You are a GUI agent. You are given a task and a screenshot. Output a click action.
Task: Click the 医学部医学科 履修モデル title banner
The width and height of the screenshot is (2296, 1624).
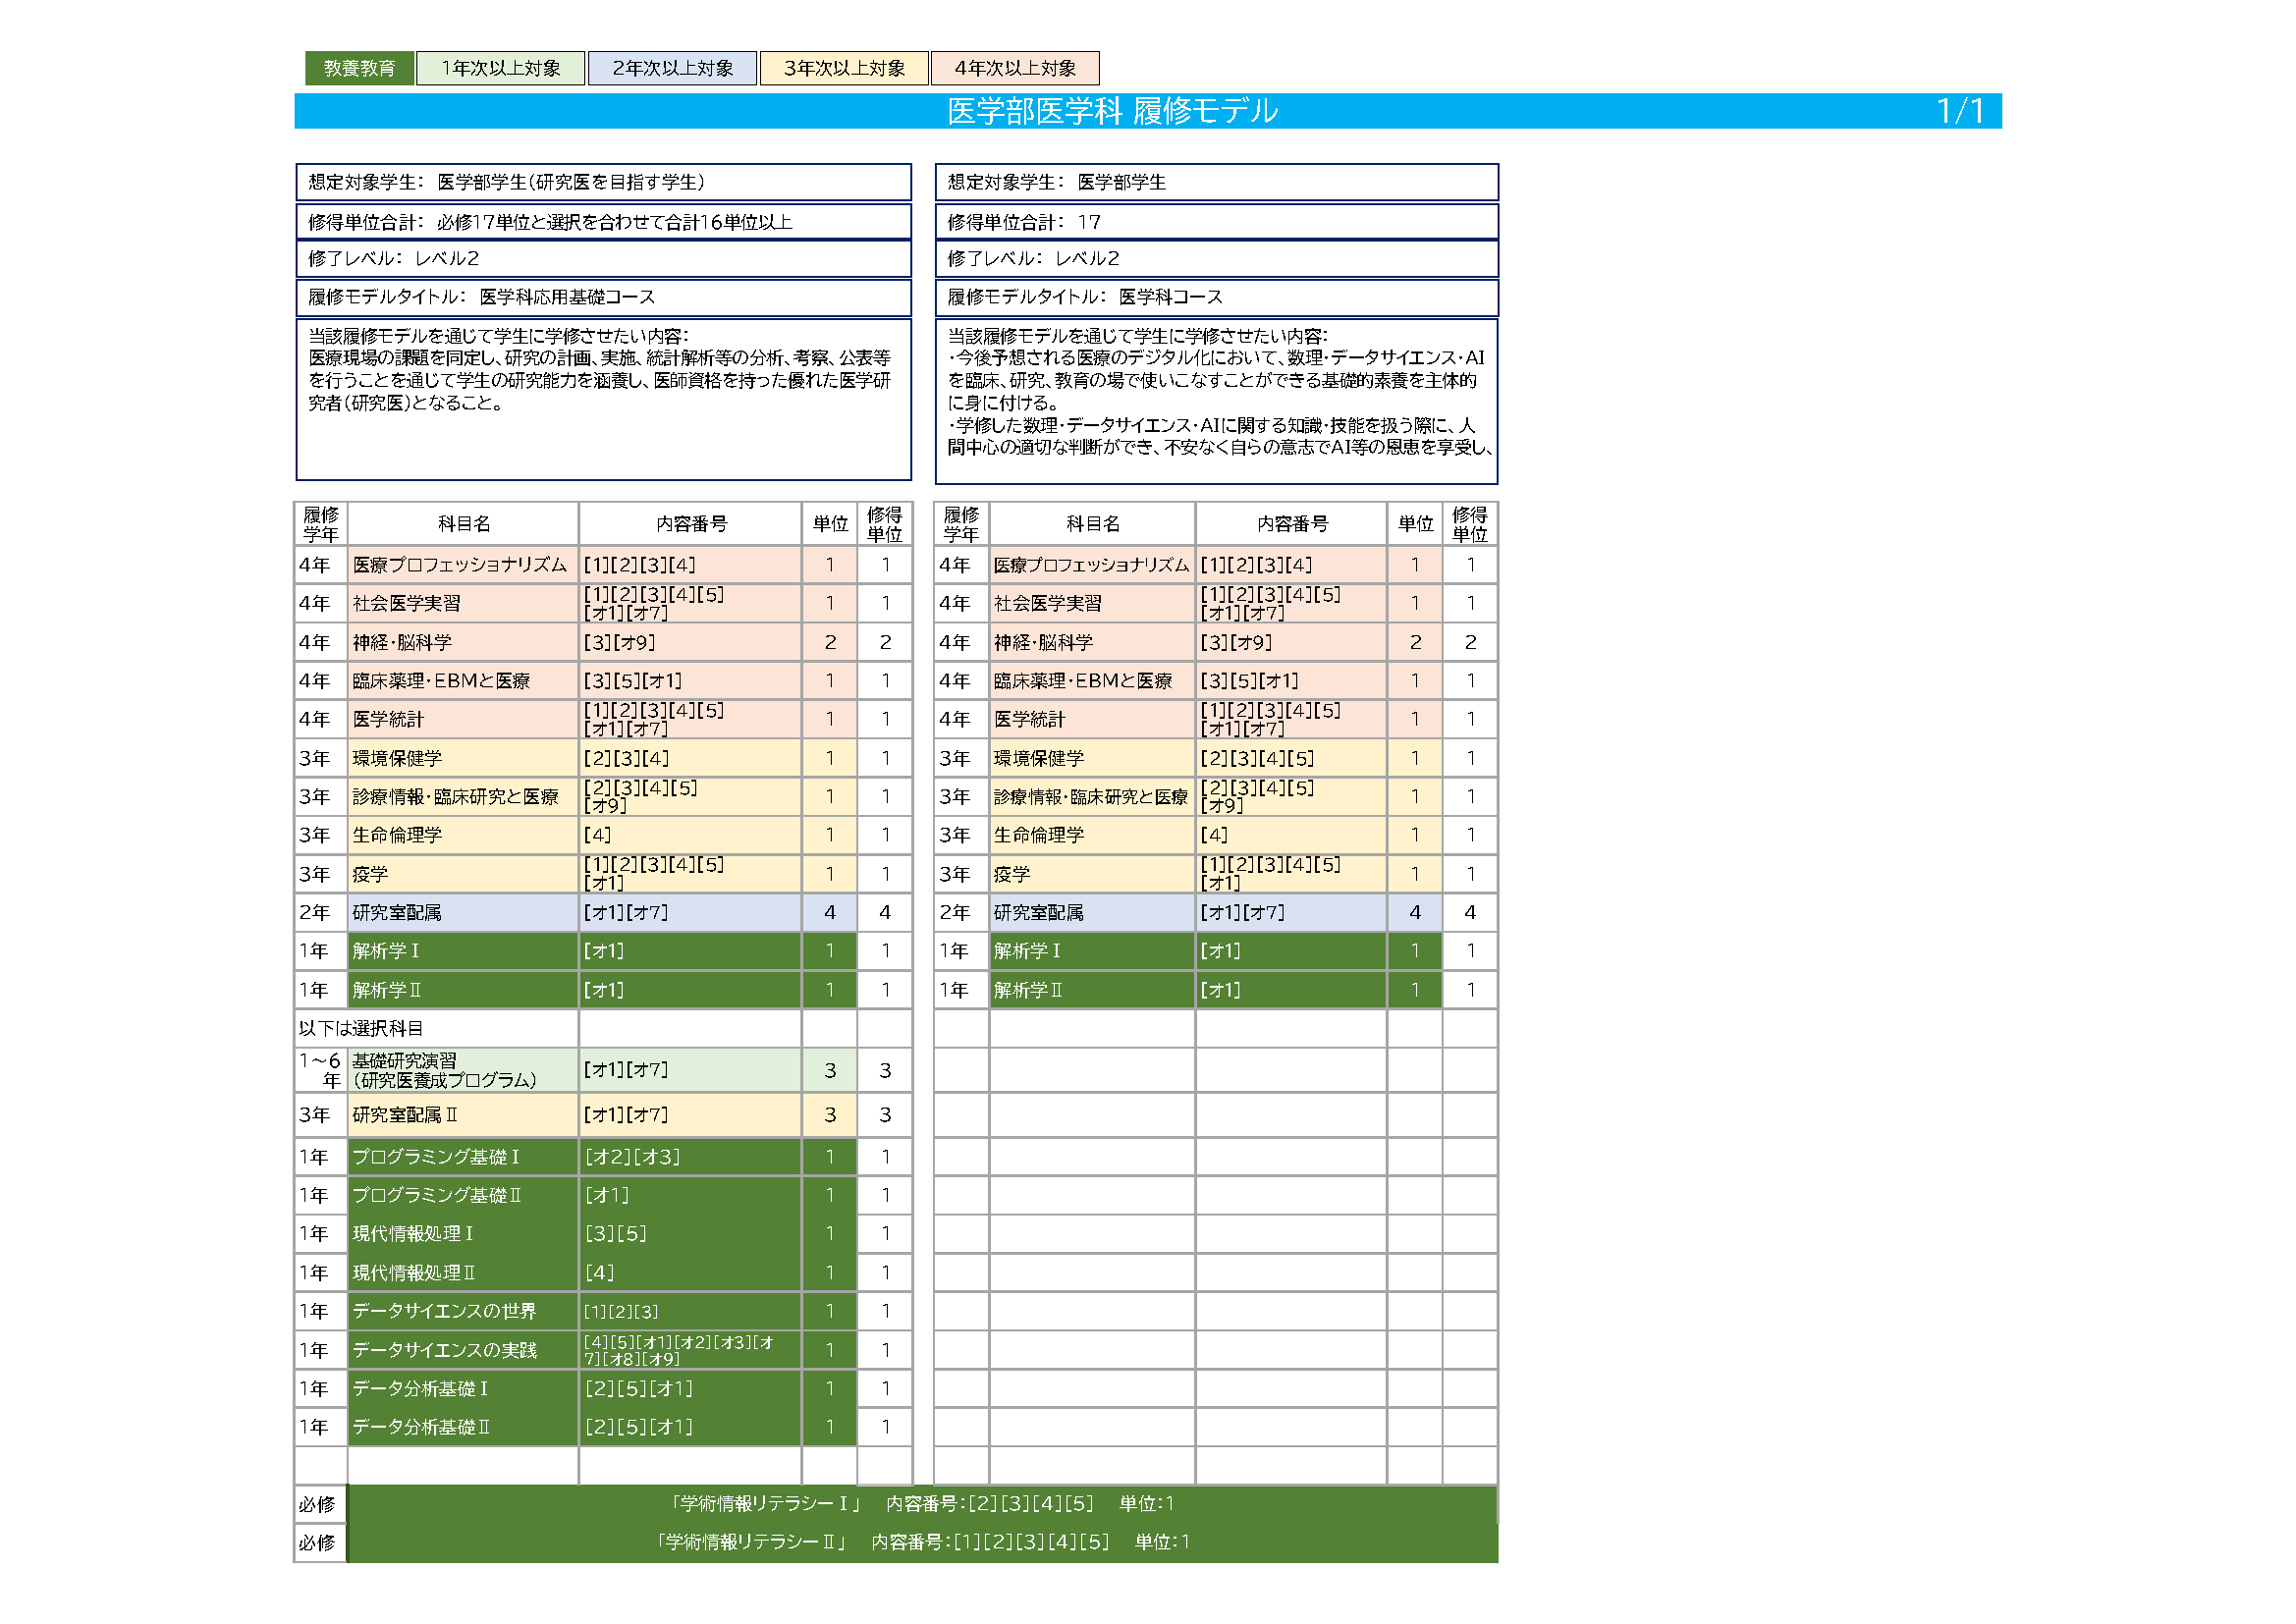(1112, 111)
